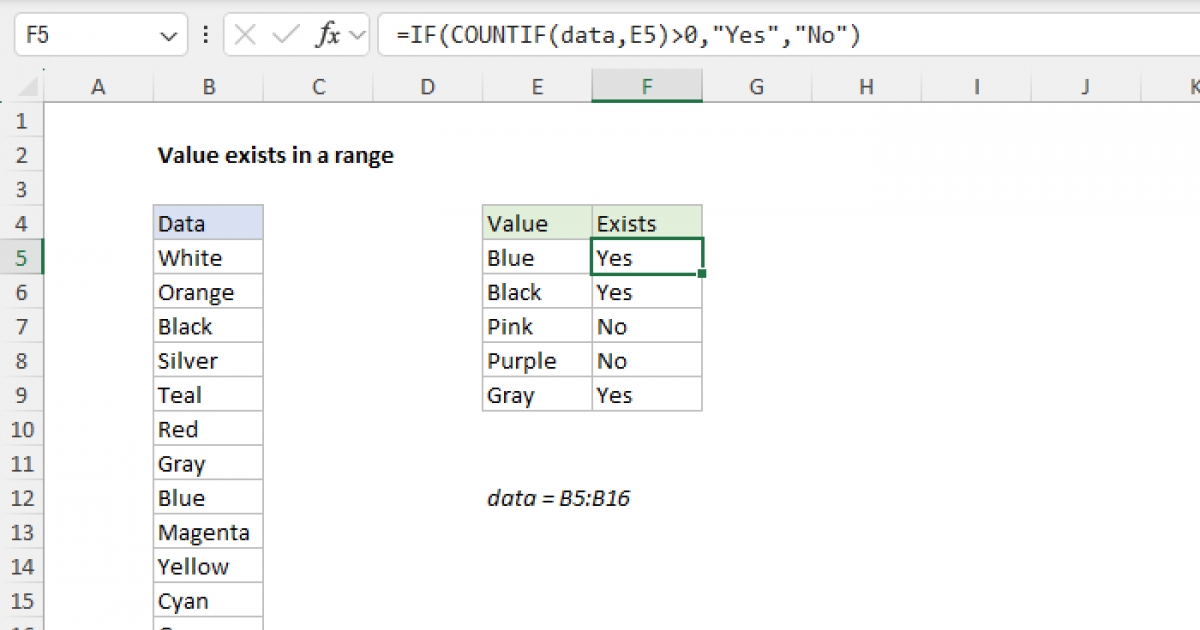The height and width of the screenshot is (630, 1200).
Task: Click the fill handle of cell F5
Action: coord(703,274)
